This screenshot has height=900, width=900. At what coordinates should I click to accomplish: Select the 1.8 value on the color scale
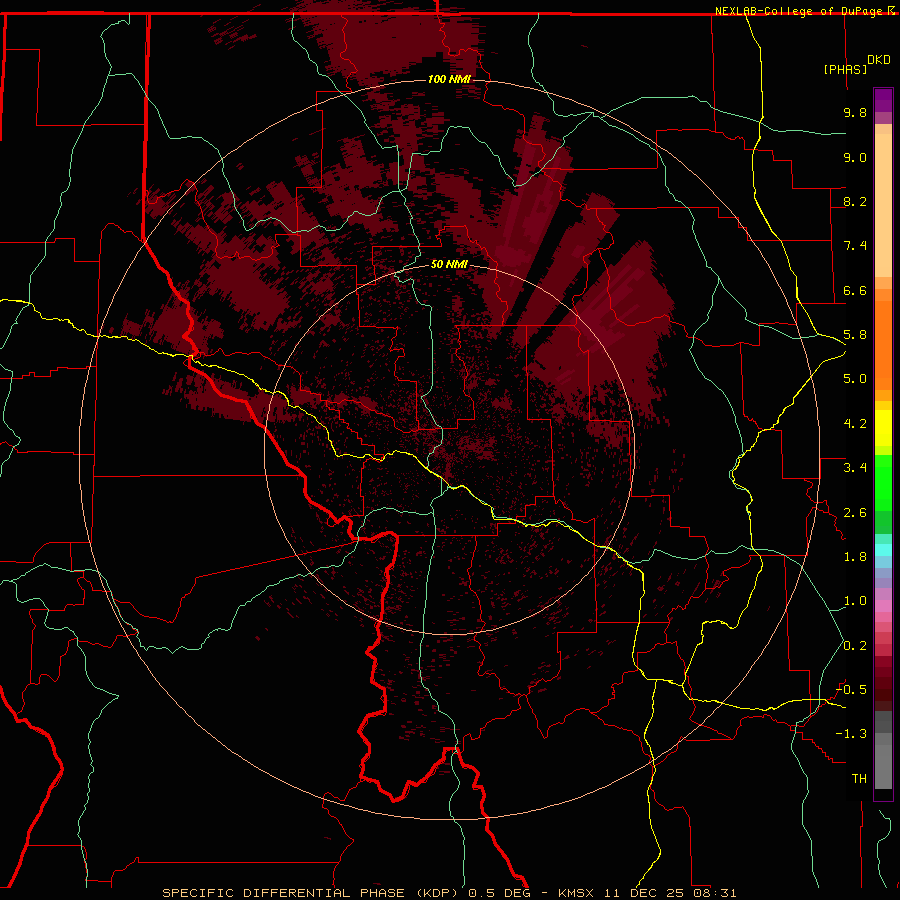[x=855, y=557]
